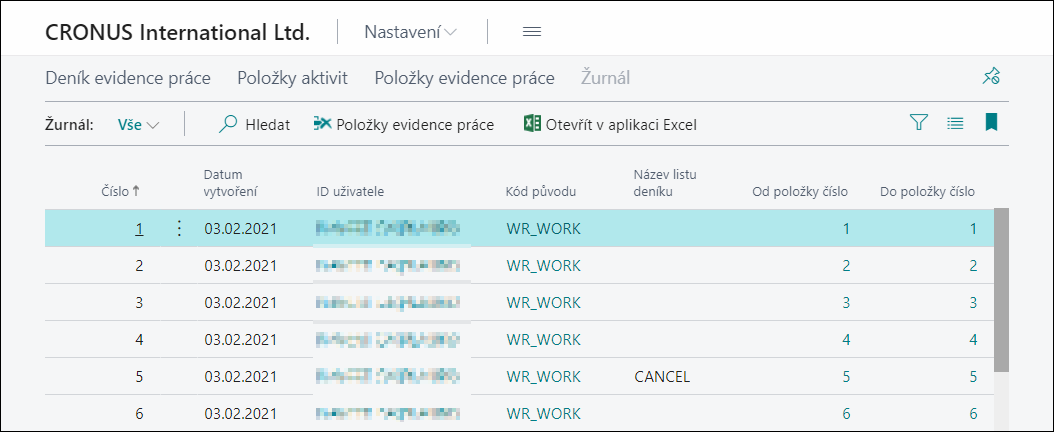Open row 1 three-dot context menu
Screen dimensions: 1054x432
click(x=180, y=228)
